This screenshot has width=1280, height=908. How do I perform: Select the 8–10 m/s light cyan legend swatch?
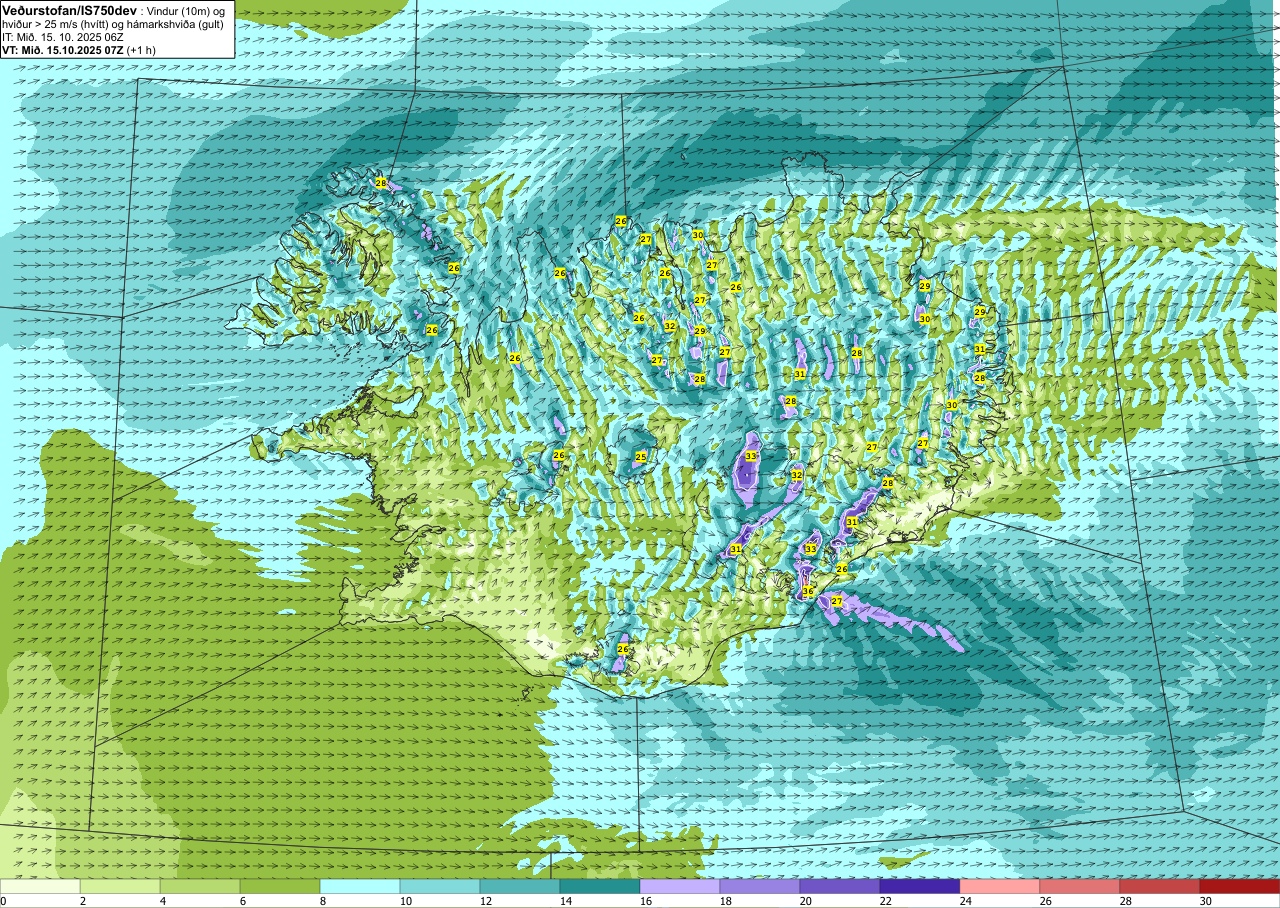tap(360, 886)
